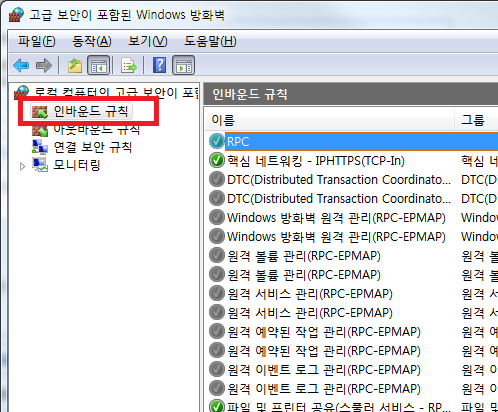The width and height of the screenshot is (498, 412).
Task: Click the firewall icon in the title bar
Action: pyautogui.click(x=16, y=15)
